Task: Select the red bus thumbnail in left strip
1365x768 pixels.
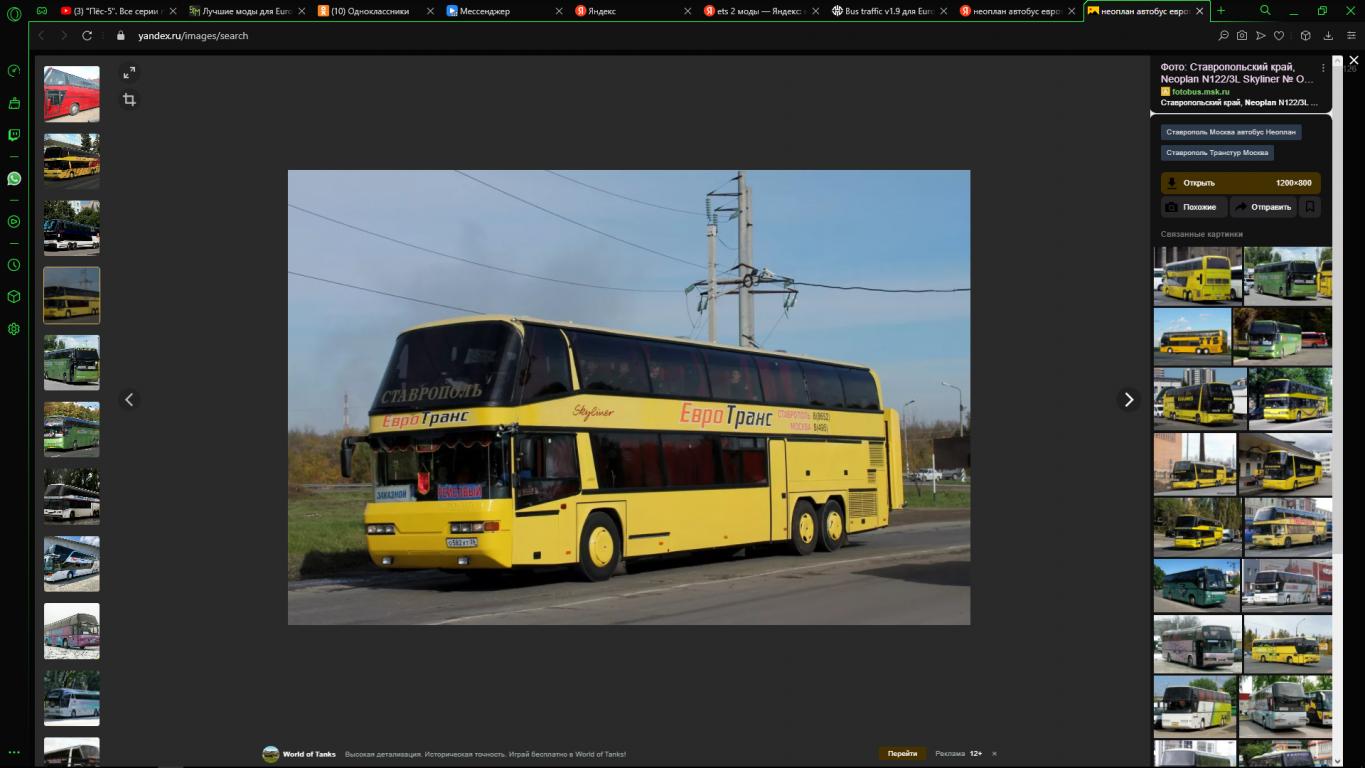Action: pyautogui.click(x=72, y=94)
